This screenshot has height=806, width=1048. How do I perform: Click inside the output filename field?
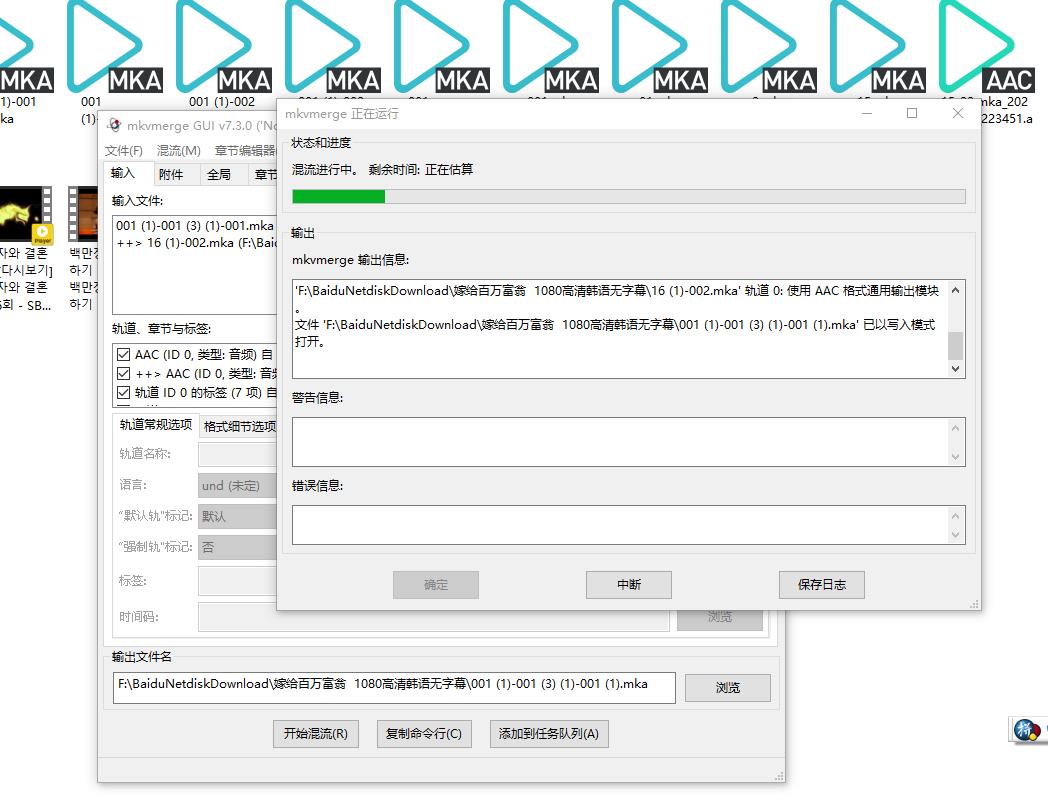coord(393,687)
